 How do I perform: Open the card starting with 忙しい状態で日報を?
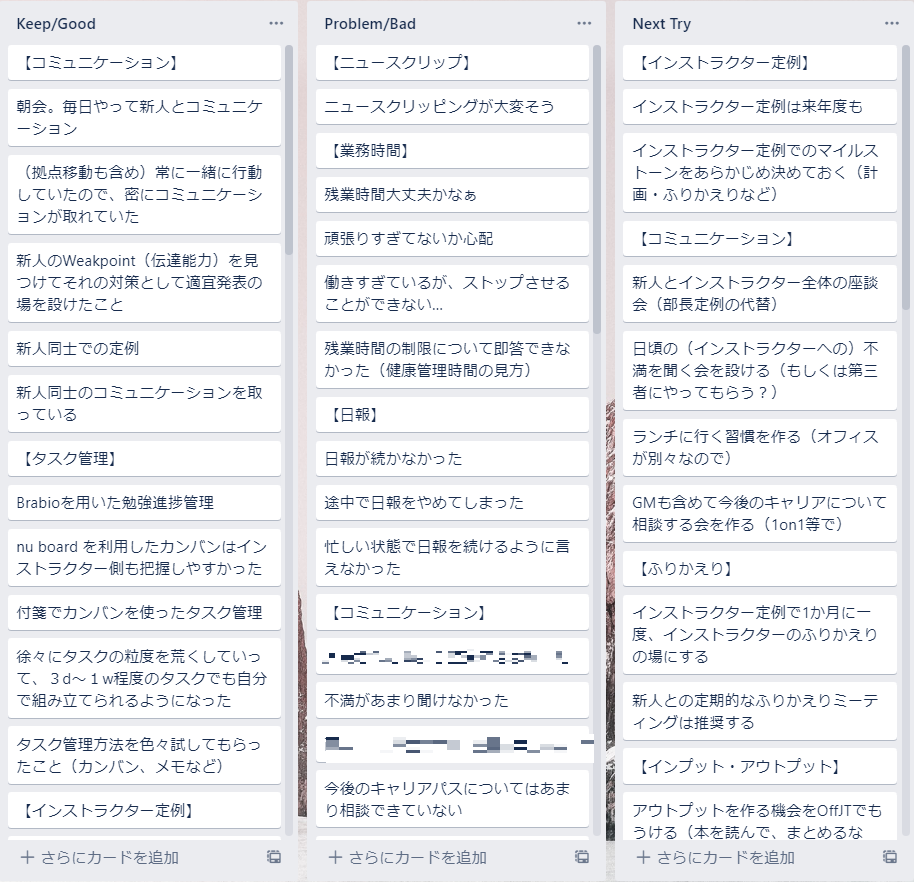tap(452, 557)
